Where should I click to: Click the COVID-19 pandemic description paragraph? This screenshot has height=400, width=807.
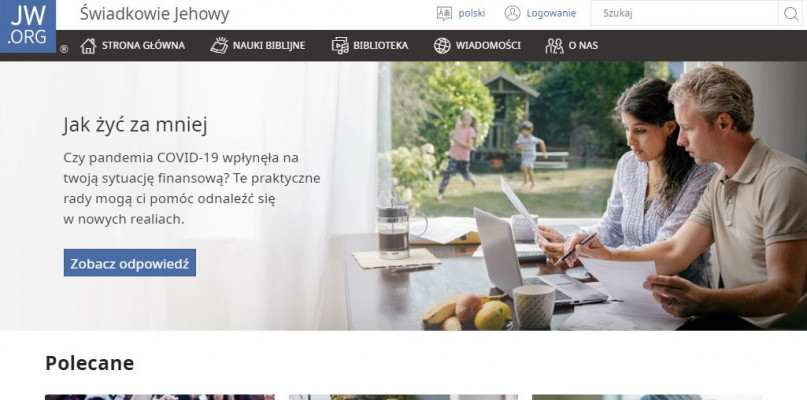click(191, 188)
